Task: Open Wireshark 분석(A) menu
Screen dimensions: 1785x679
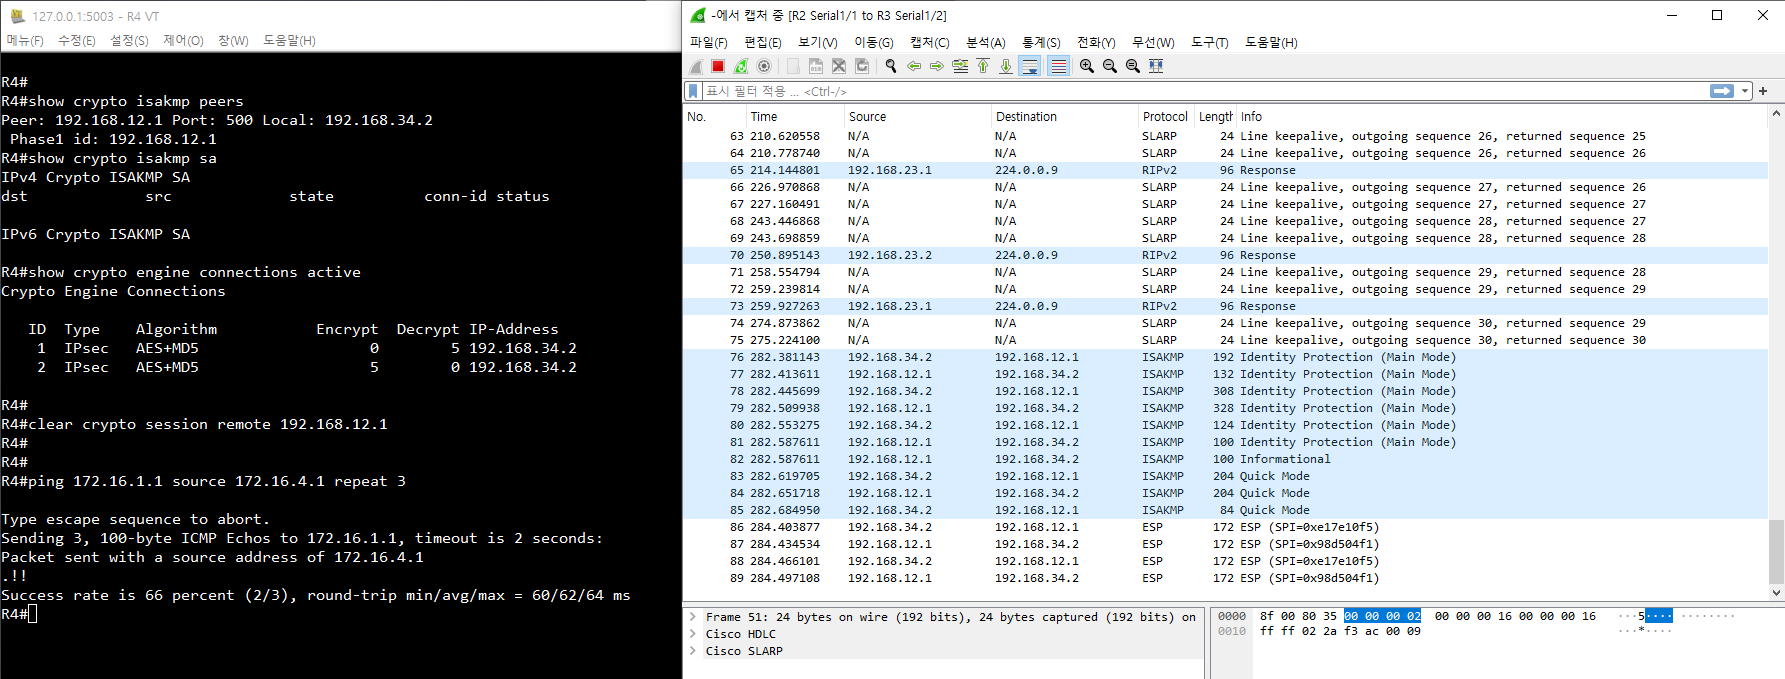Action: point(986,42)
